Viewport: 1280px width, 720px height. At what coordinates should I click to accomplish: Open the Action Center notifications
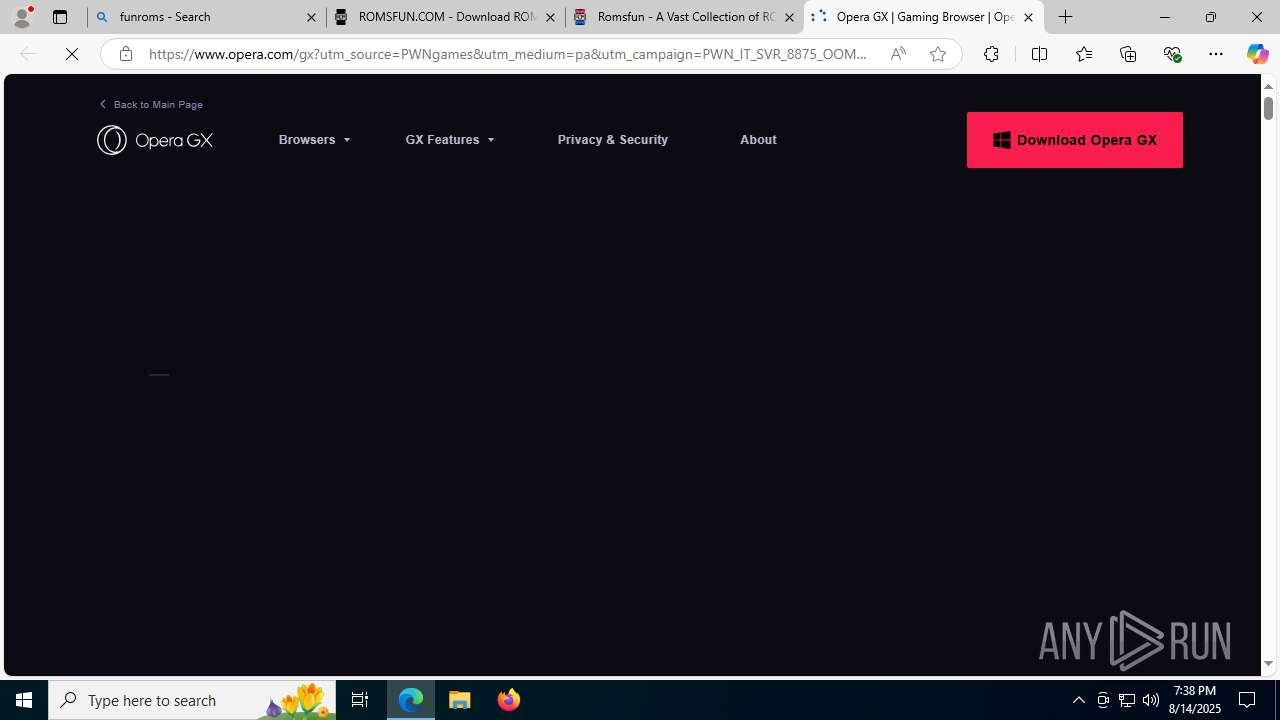click(x=1248, y=700)
